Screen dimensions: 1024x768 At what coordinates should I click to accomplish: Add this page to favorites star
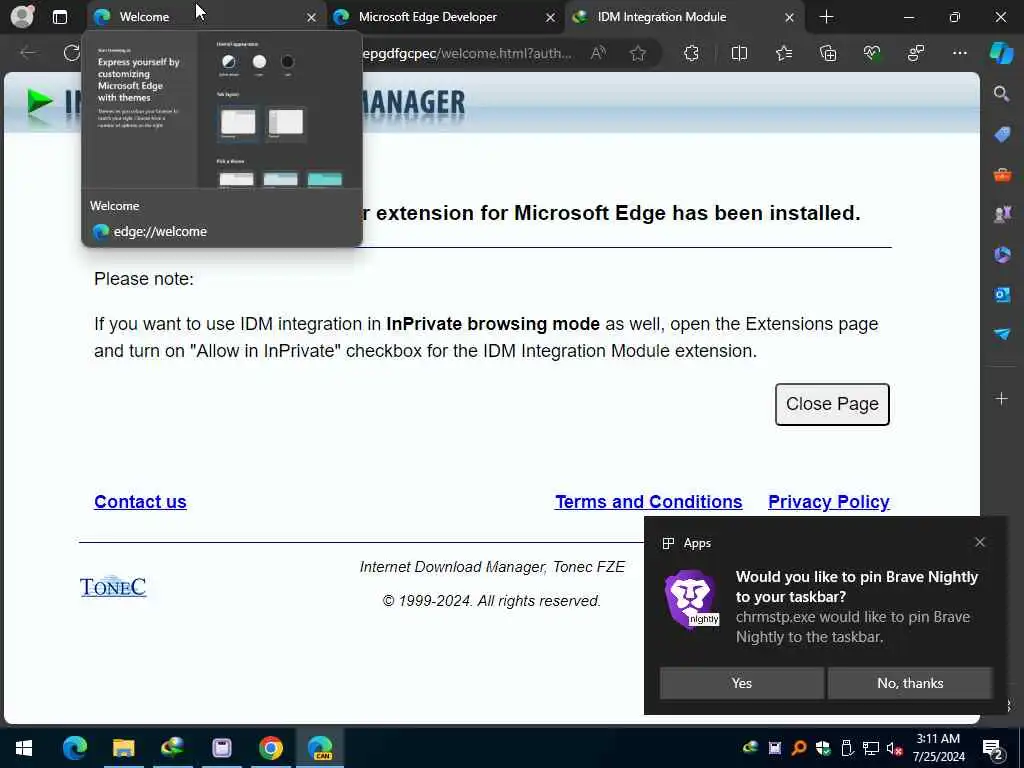click(x=638, y=54)
